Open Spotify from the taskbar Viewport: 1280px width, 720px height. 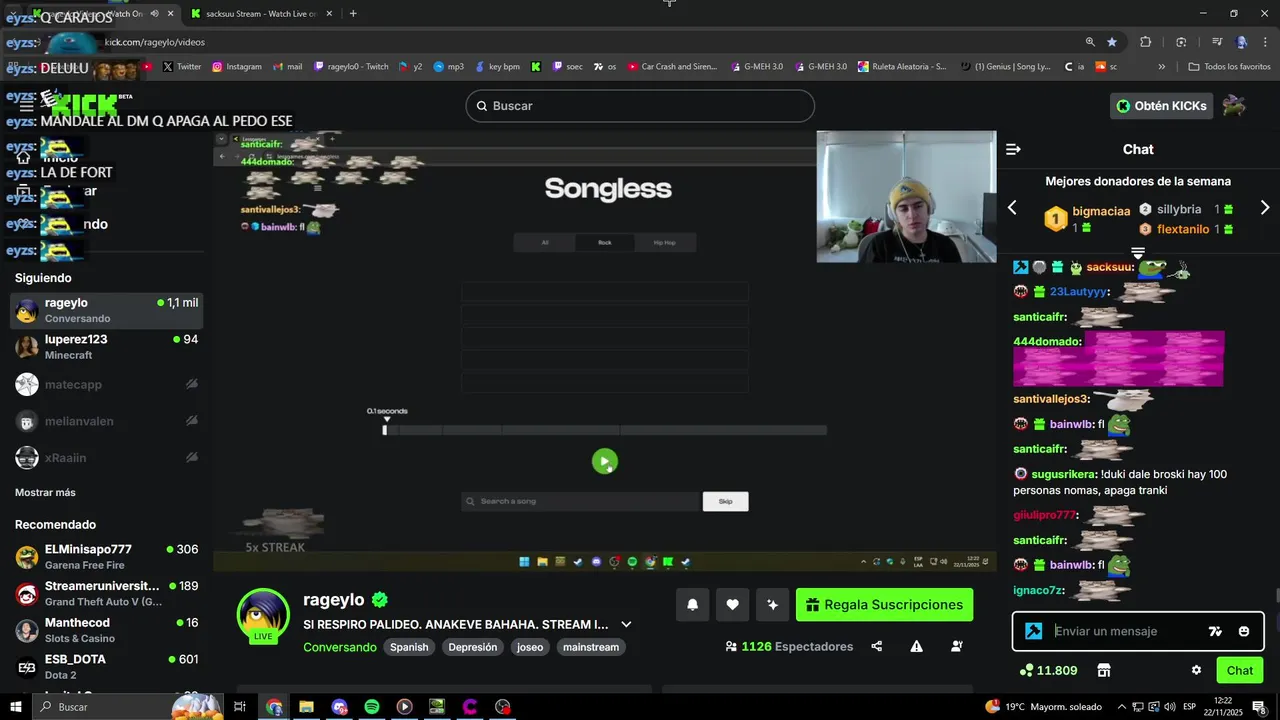(x=372, y=707)
